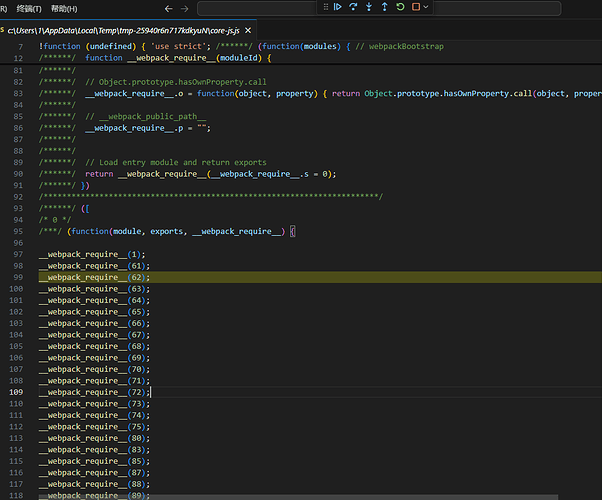Click the highlighted __webpack_require__(62) line

(x=93, y=277)
